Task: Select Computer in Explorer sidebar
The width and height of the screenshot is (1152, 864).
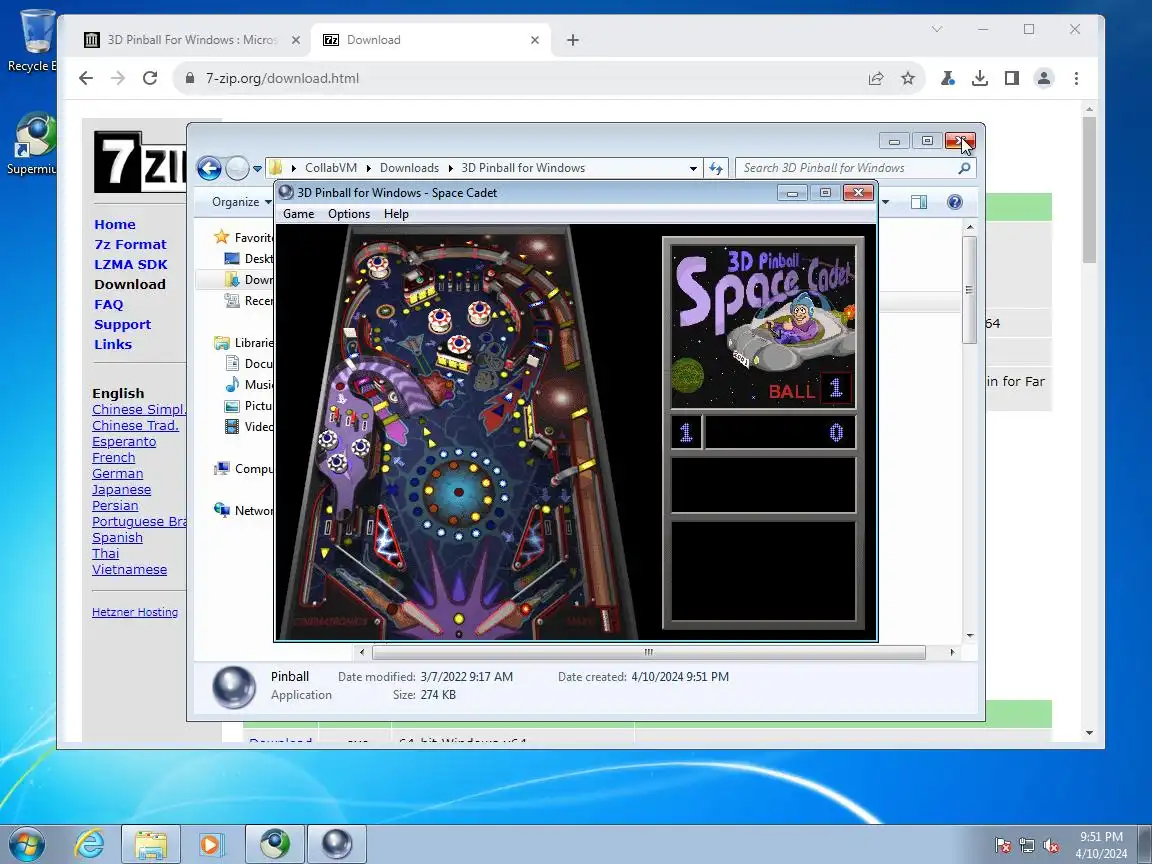Action: click(x=243, y=468)
